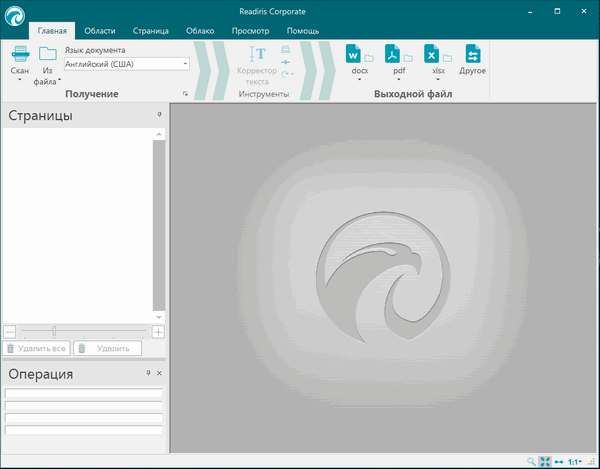Export to xlsx with the Excel icon
This screenshot has height=469, width=600.
pos(431,54)
